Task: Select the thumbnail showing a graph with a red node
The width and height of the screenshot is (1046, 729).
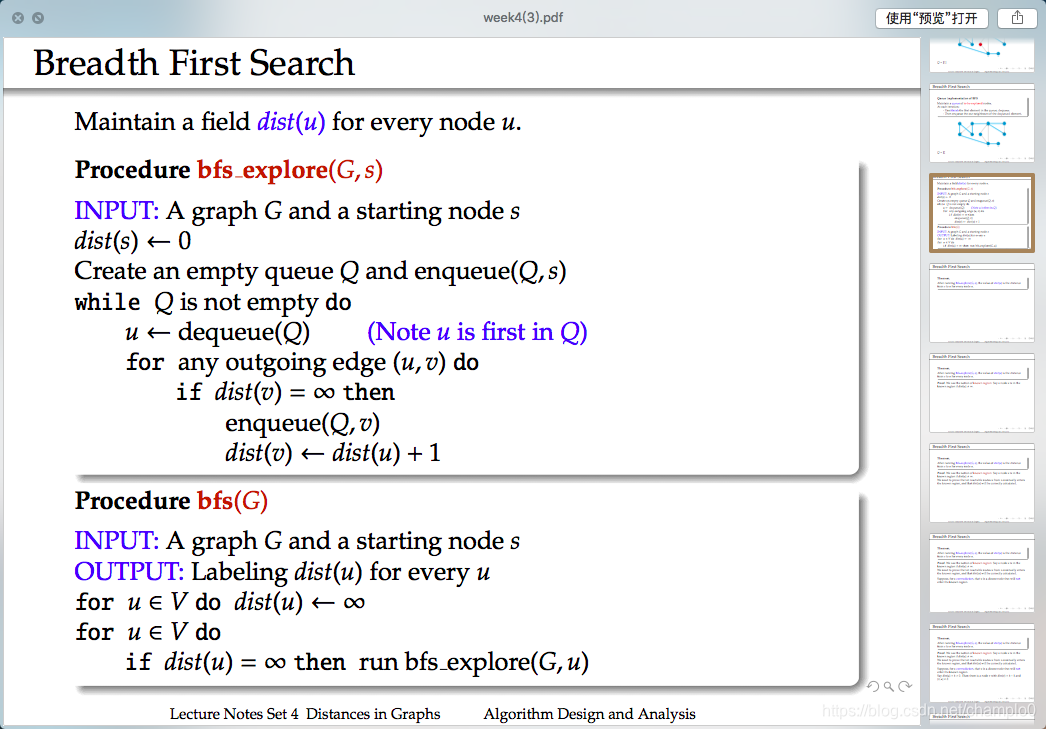Action: 982,55
